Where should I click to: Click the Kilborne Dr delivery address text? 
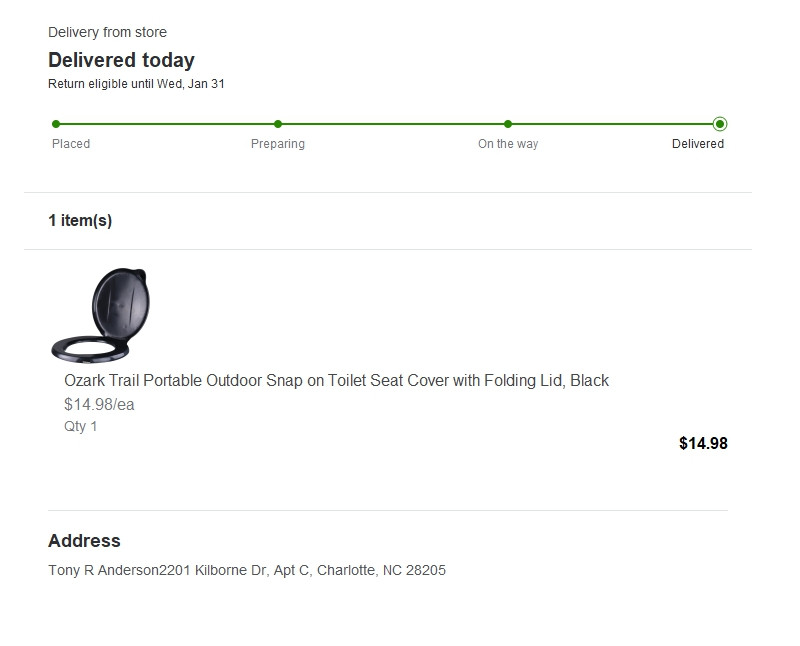[x=247, y=570]
